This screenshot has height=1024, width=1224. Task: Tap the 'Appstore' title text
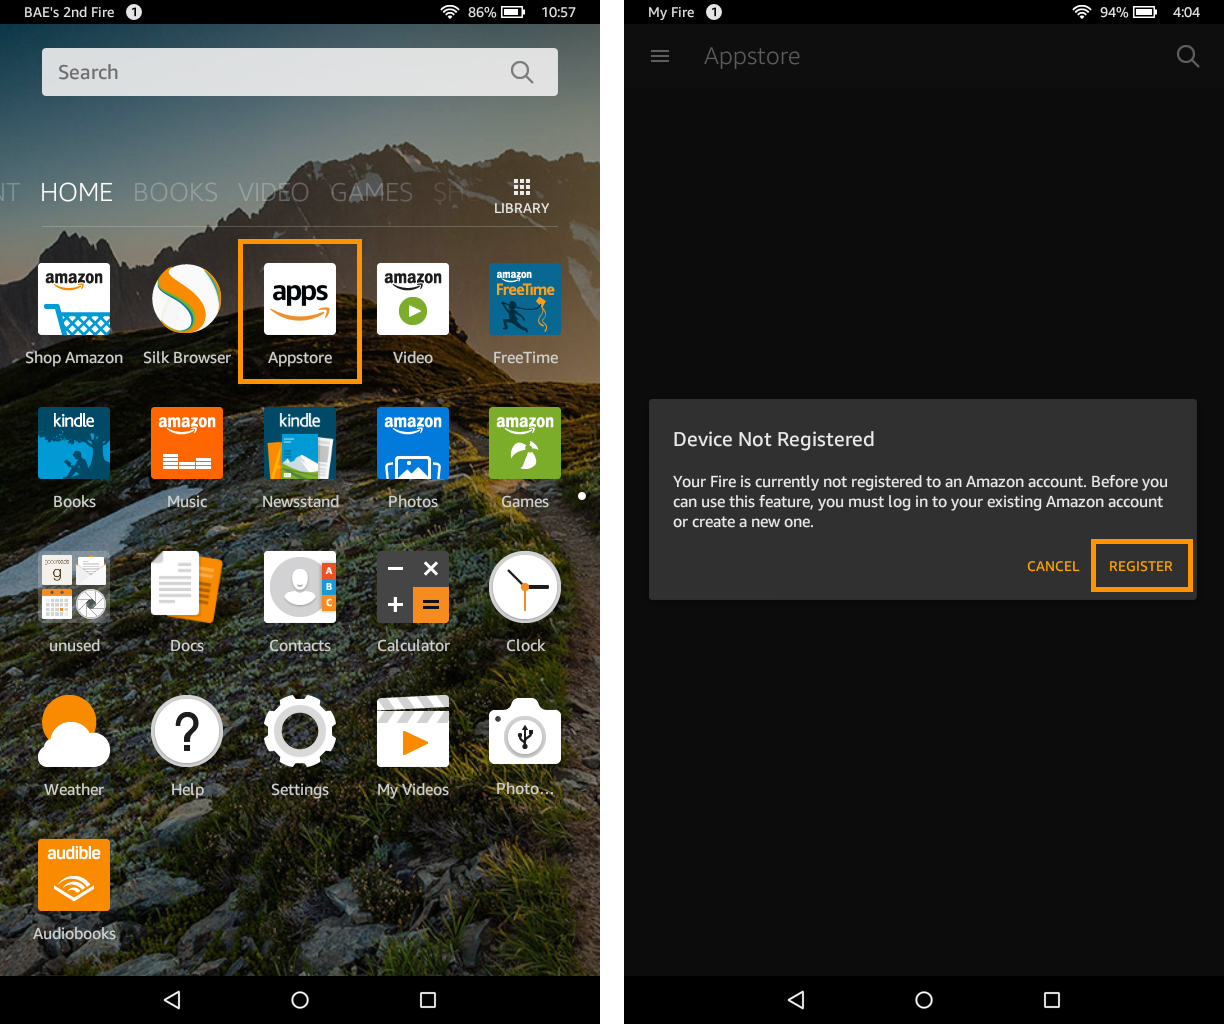752,56
